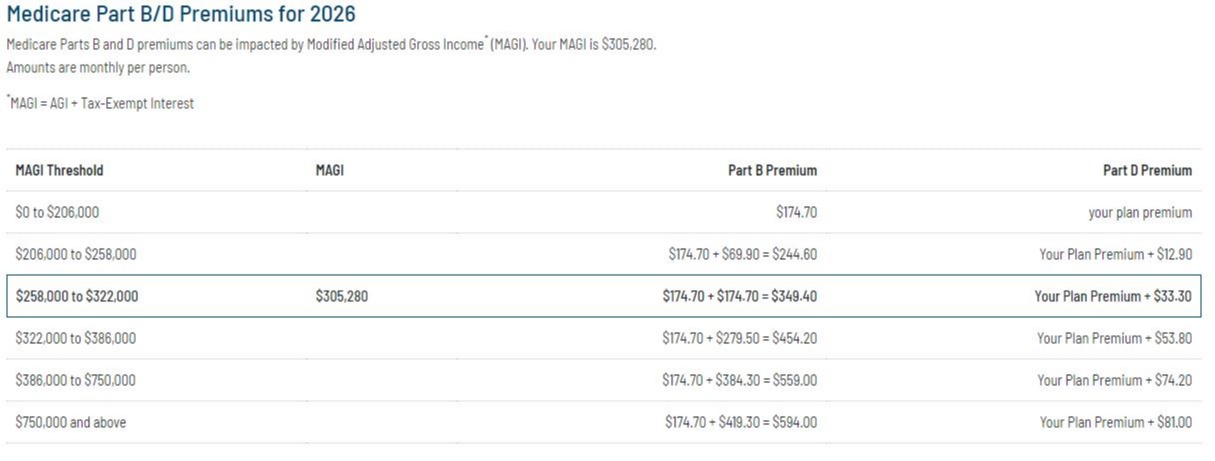Click the Your Plan Premium + $81.00 cell
This screenshot has width=1215, height=461.
[x=1115, y=422]
